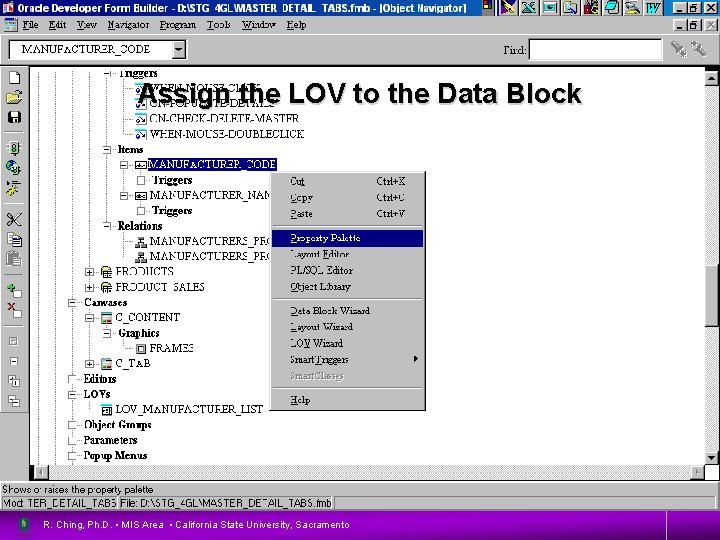Image resolution: width=720 pixels, height=540 pixels.
Task: Click the PRODUCT_SALES data block icon
Action: 107,287
